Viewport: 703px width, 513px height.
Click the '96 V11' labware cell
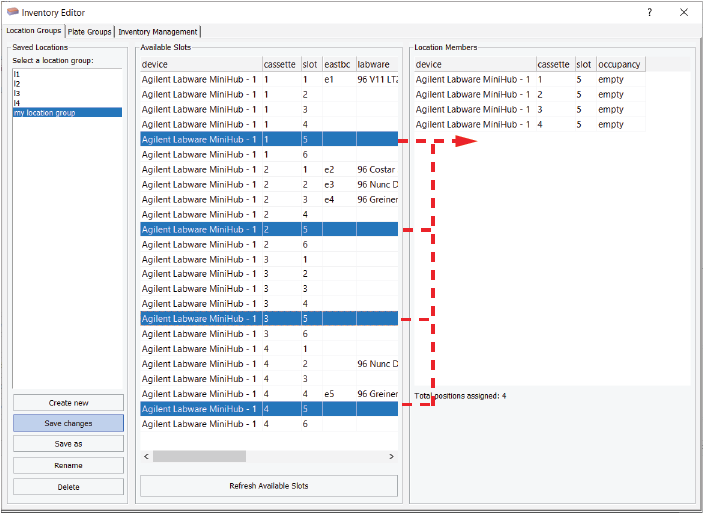coord(377,79)
